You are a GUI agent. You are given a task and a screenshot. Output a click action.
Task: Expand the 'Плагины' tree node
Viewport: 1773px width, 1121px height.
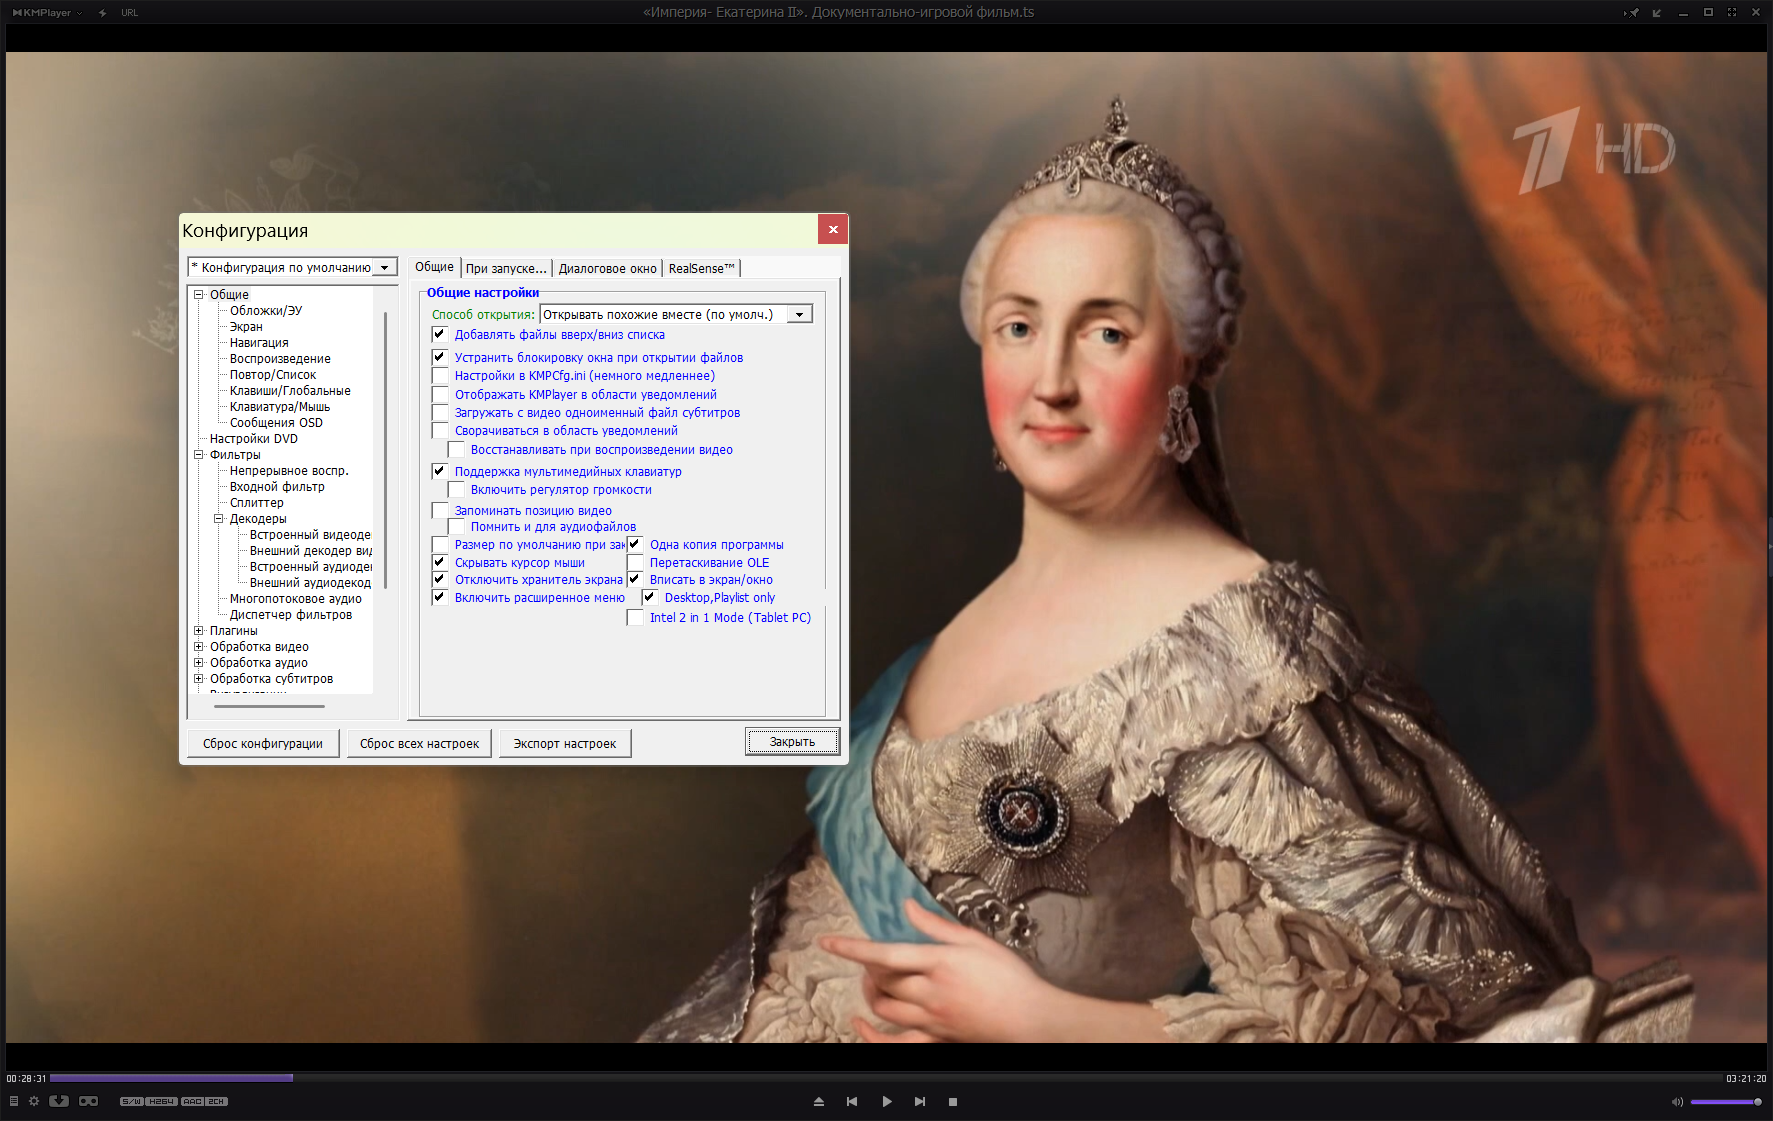click(198, 631)
